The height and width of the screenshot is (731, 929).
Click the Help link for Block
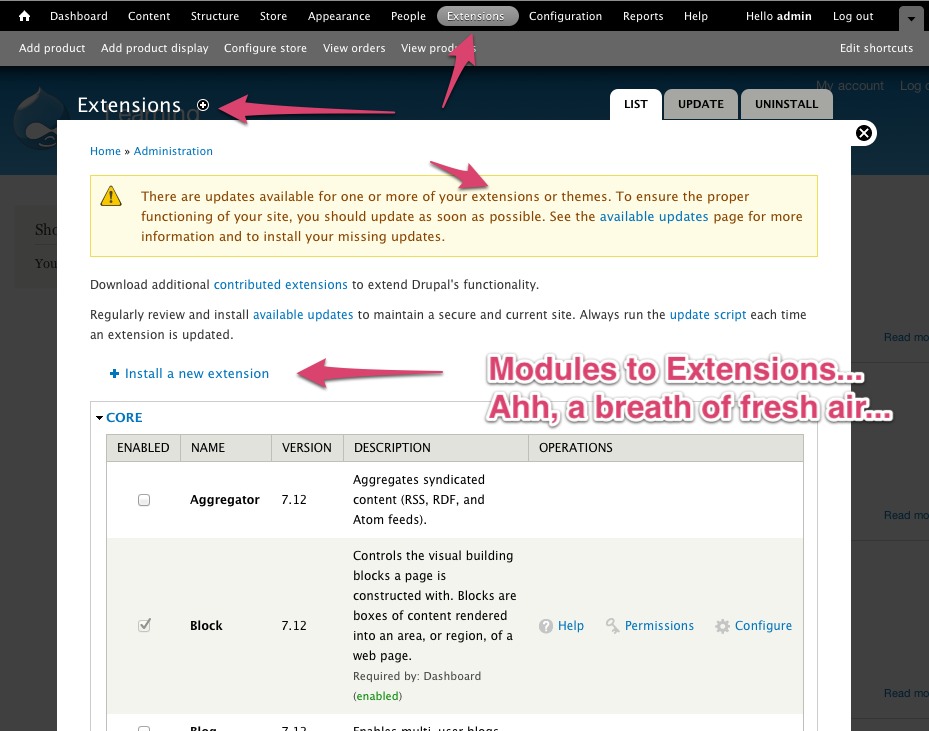click(x=571, y=626)
